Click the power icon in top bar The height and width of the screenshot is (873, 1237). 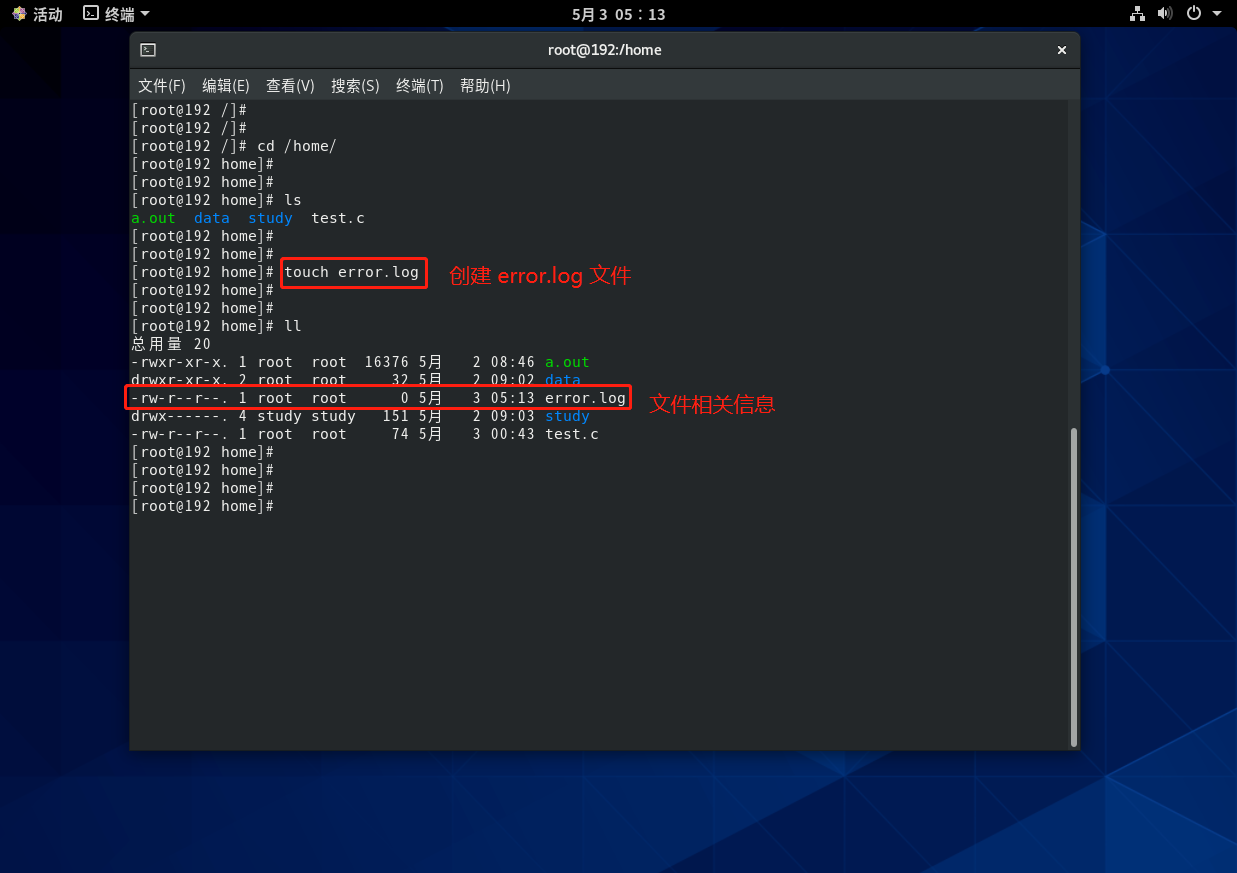click(1193, 14)
